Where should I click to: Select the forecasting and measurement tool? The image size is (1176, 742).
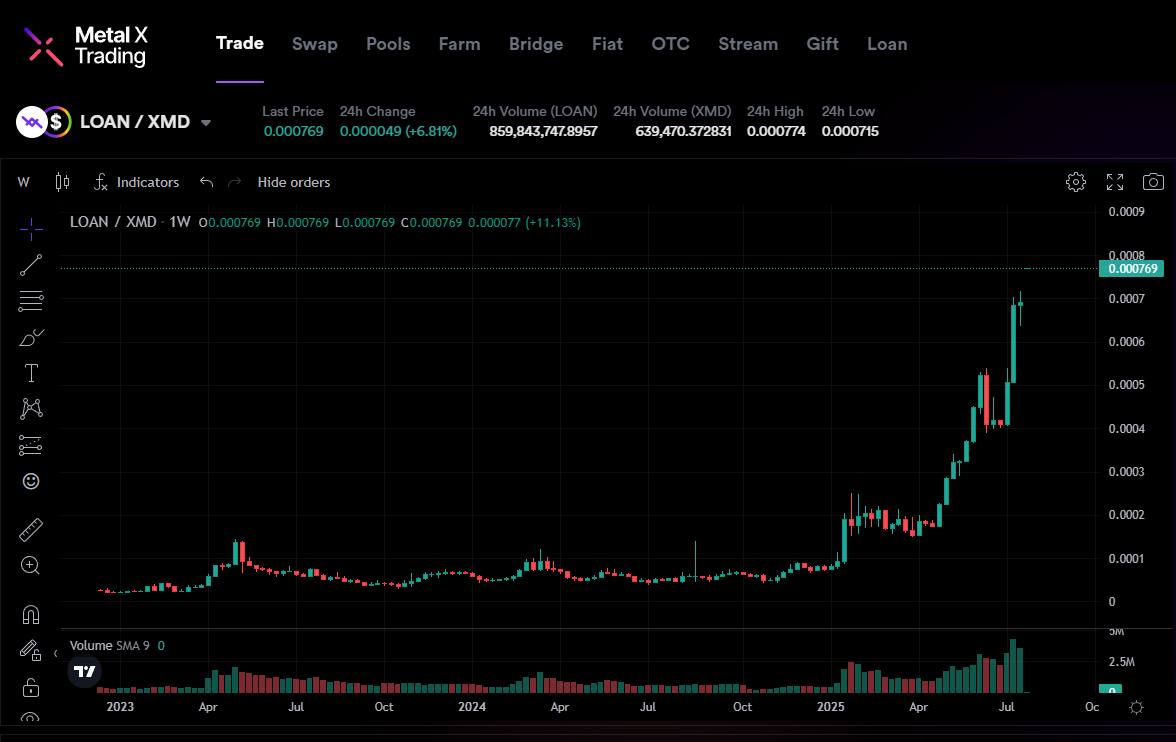coord(31,445)
